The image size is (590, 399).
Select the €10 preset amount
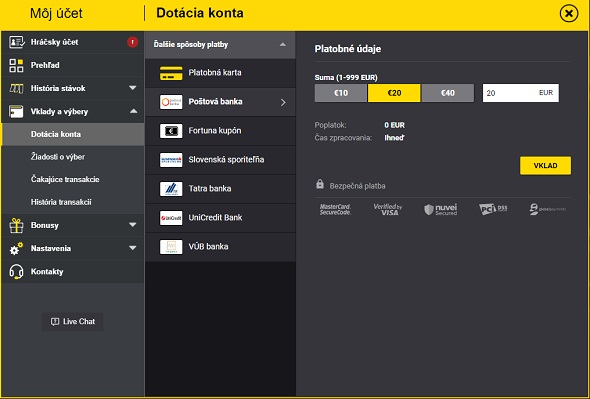(341, 93)
